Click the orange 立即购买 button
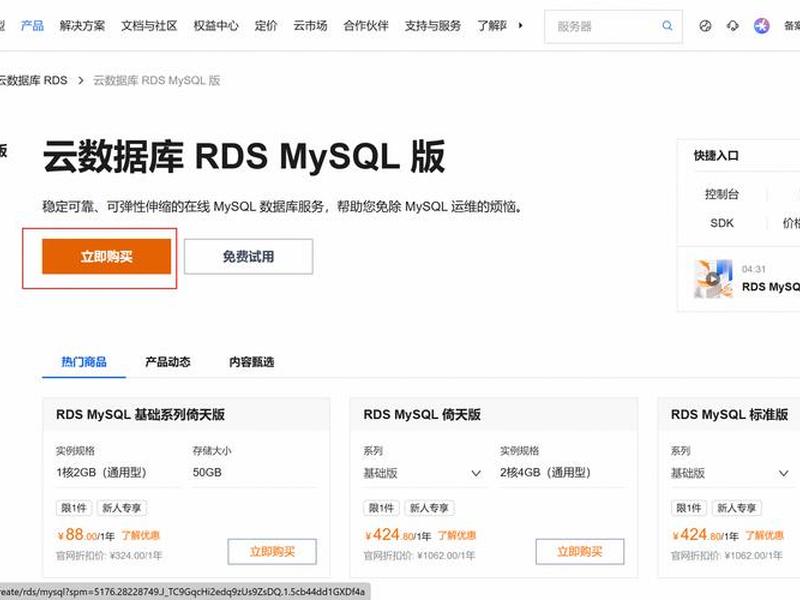The height and width of the screenshot is (600, 800). 106,256
